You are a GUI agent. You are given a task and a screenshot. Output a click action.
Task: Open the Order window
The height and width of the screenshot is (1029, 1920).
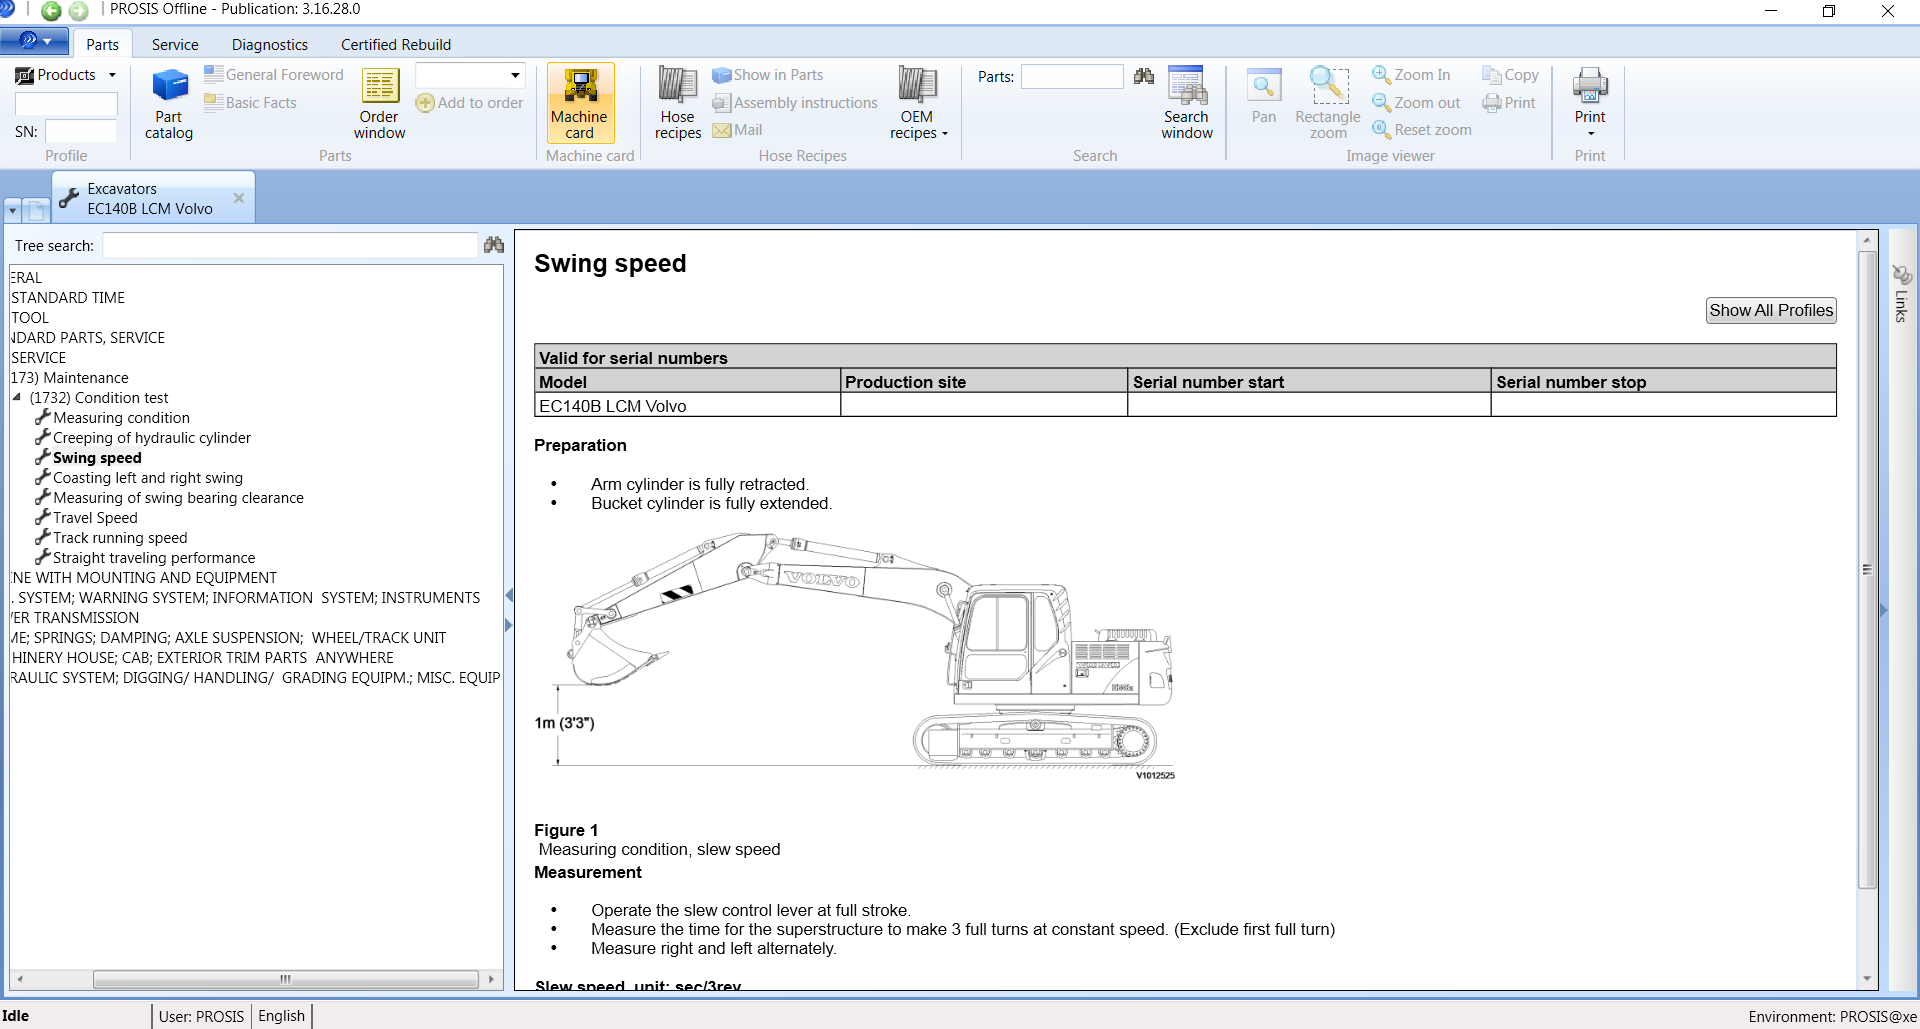click(379, 104)
